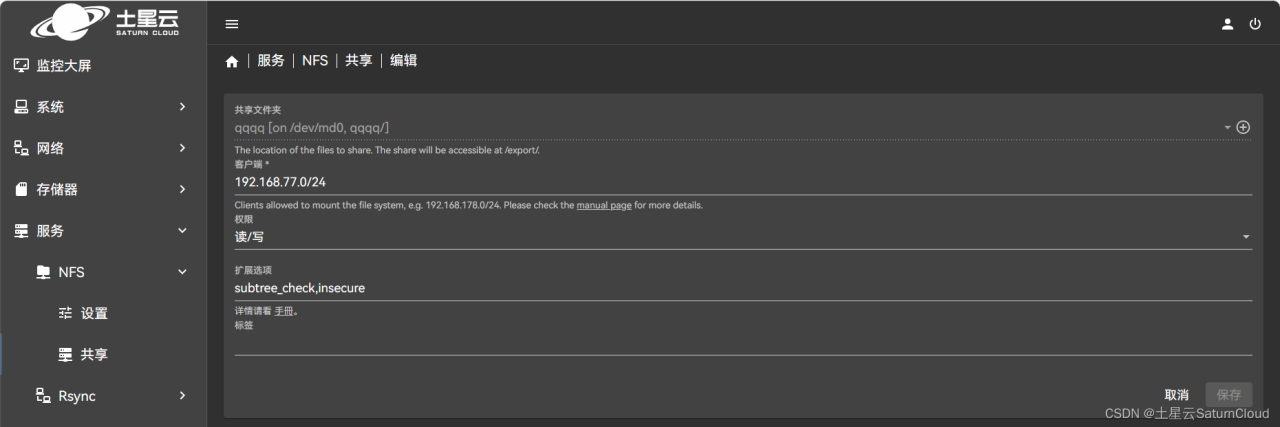Click the 取消 cancel button
This screenshot has height=427, width=1280.
(x=1176, y=395)
